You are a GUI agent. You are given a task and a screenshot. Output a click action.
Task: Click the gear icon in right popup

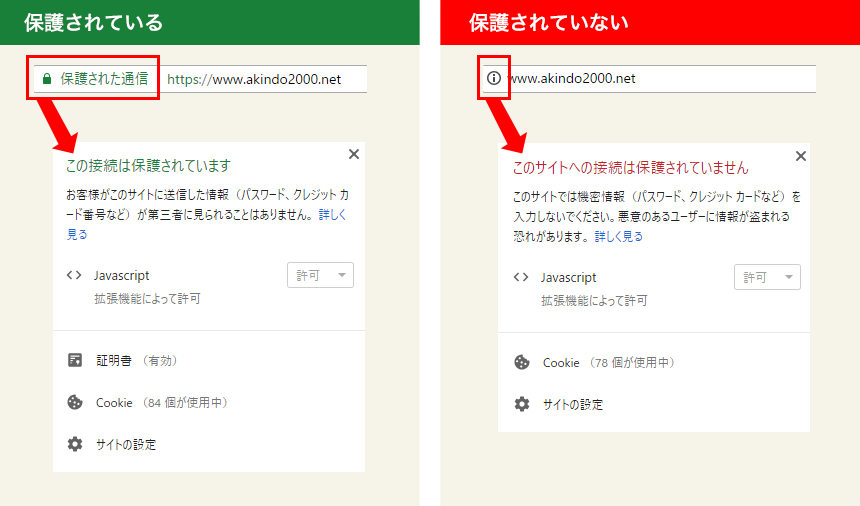coord(521,405)
